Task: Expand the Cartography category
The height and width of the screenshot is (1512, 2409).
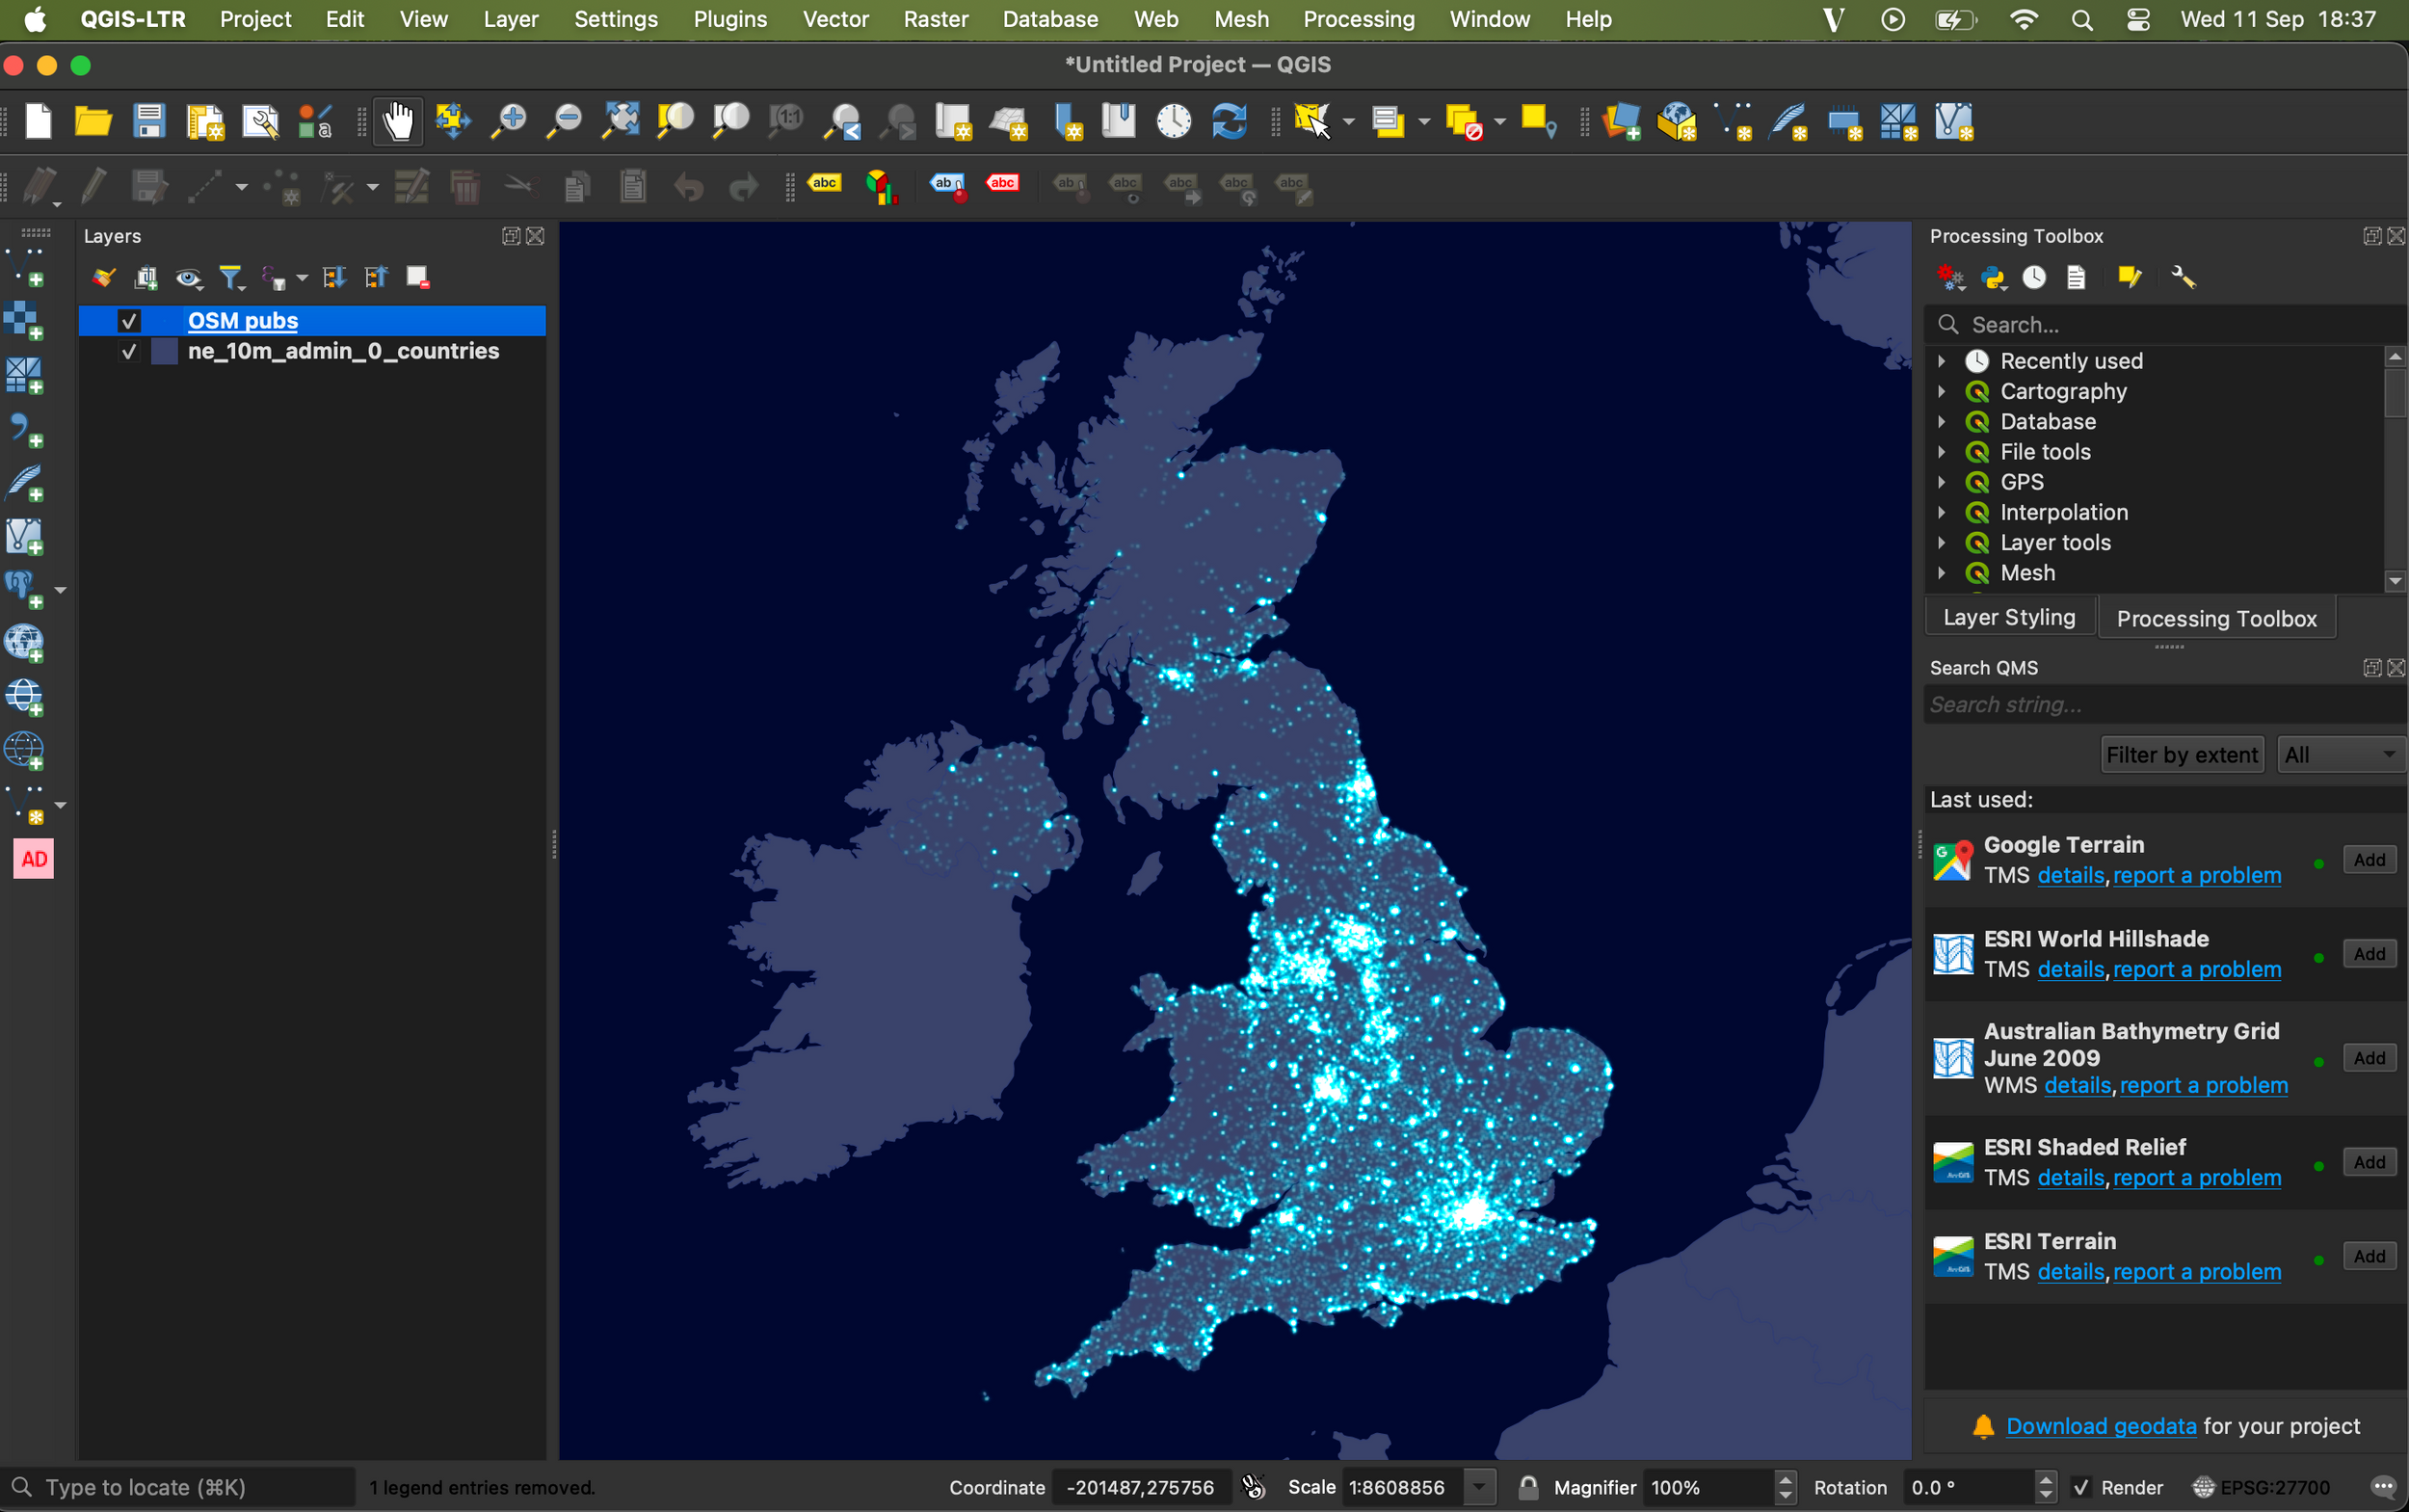Action: coord(1941,391)
